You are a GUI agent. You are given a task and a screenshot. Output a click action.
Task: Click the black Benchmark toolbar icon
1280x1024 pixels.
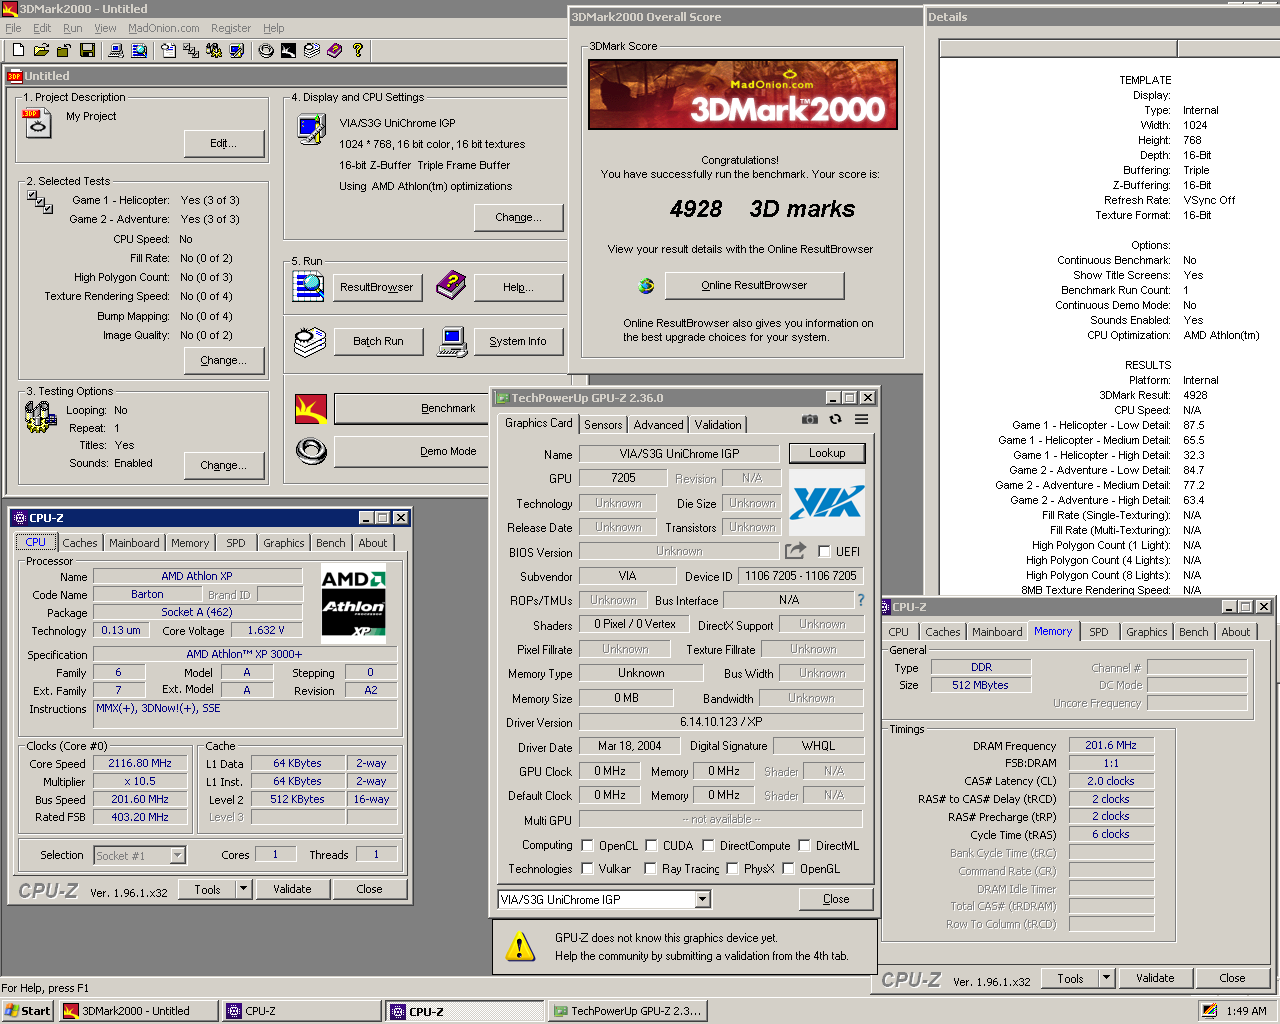coord(288,50)
